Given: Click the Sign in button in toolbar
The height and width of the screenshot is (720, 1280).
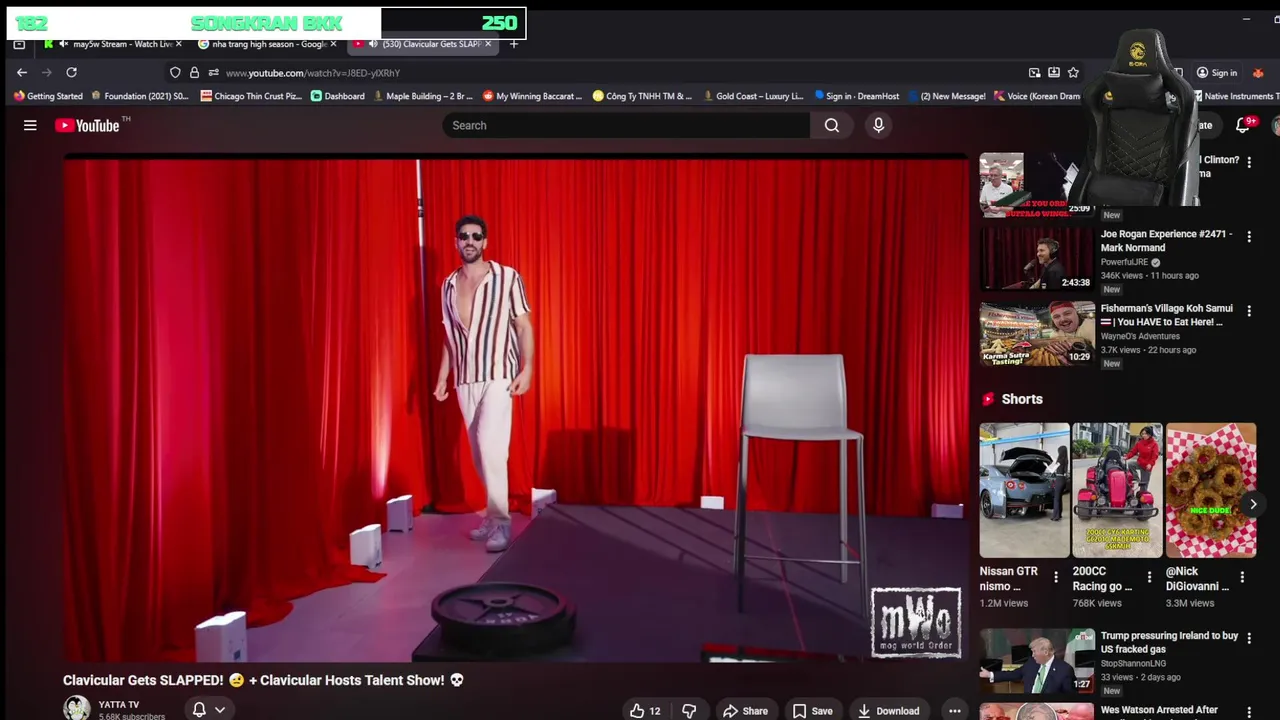Looking at the screenshot, I should [x=1217, y=72].
